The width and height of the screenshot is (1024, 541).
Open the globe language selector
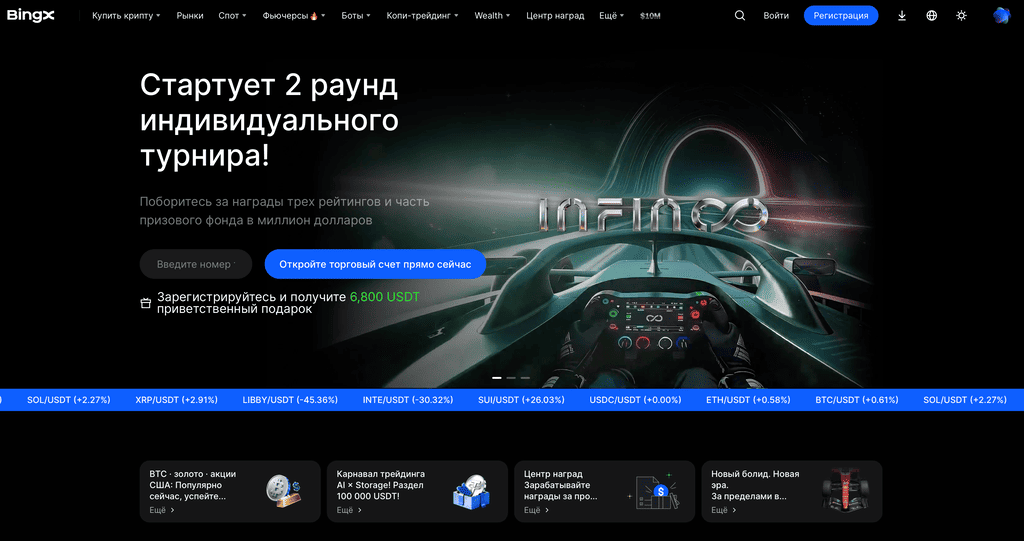(x=932, y=16)
